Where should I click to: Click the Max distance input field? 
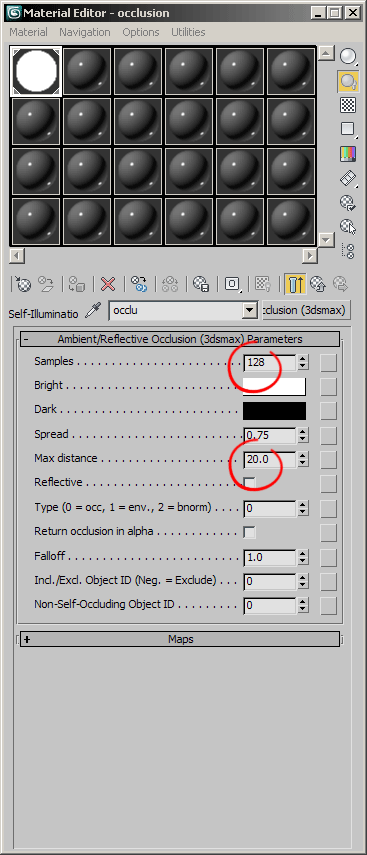(270, 460)
